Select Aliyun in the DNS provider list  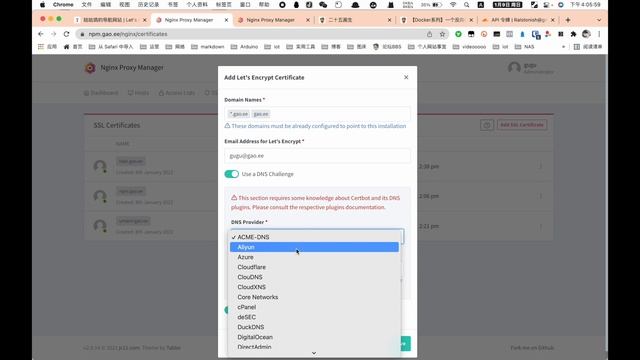pyautogui.click(x=314, y=247)
